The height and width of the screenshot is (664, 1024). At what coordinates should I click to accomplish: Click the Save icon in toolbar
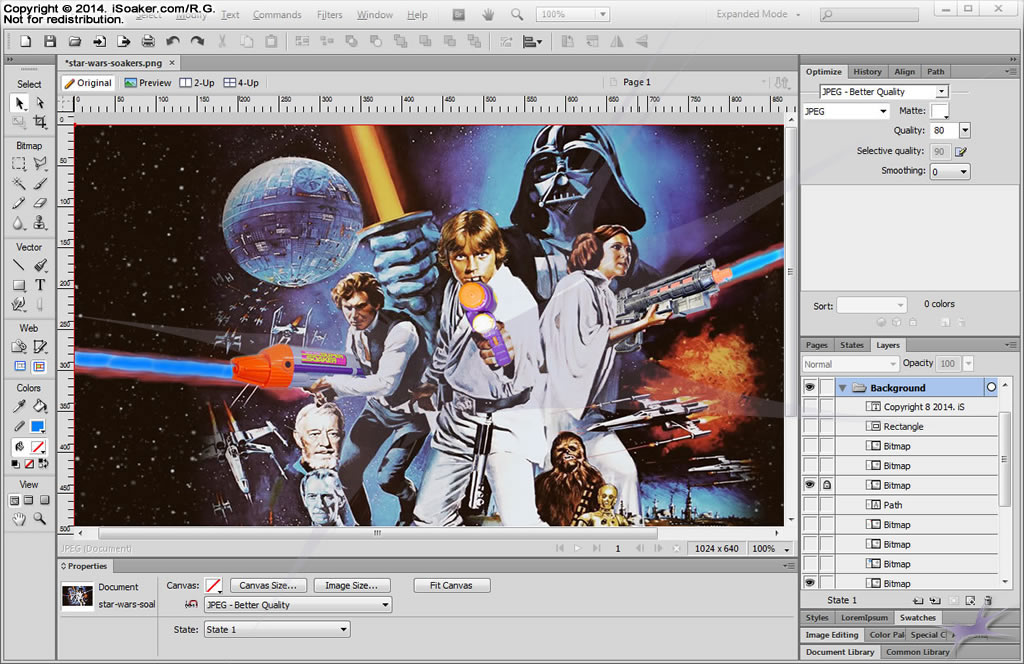pyautogui.click(x=50, y=41)
